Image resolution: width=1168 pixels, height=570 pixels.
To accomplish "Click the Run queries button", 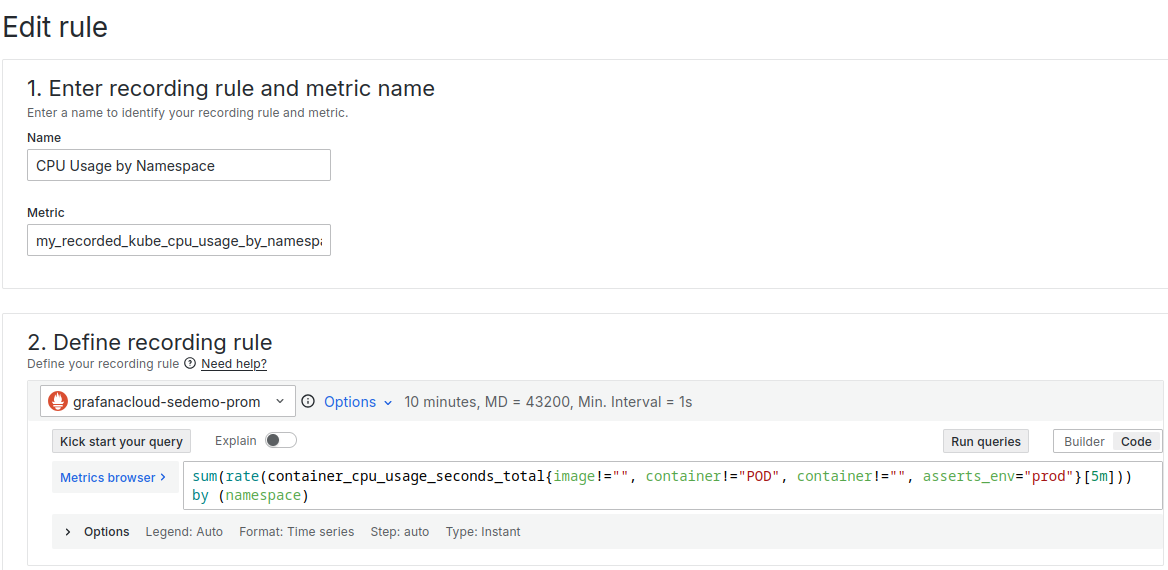I will pos(986,441).
